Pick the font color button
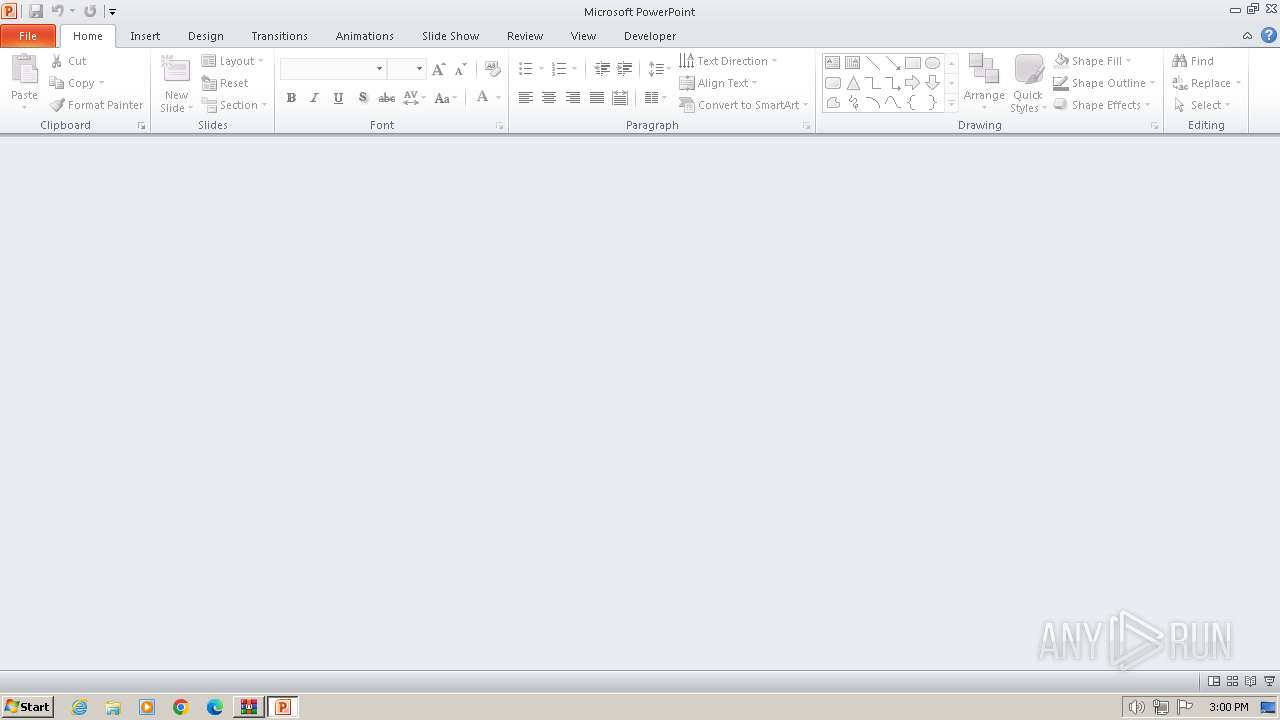Screen dimensions: 1280x720 [483, 98]
